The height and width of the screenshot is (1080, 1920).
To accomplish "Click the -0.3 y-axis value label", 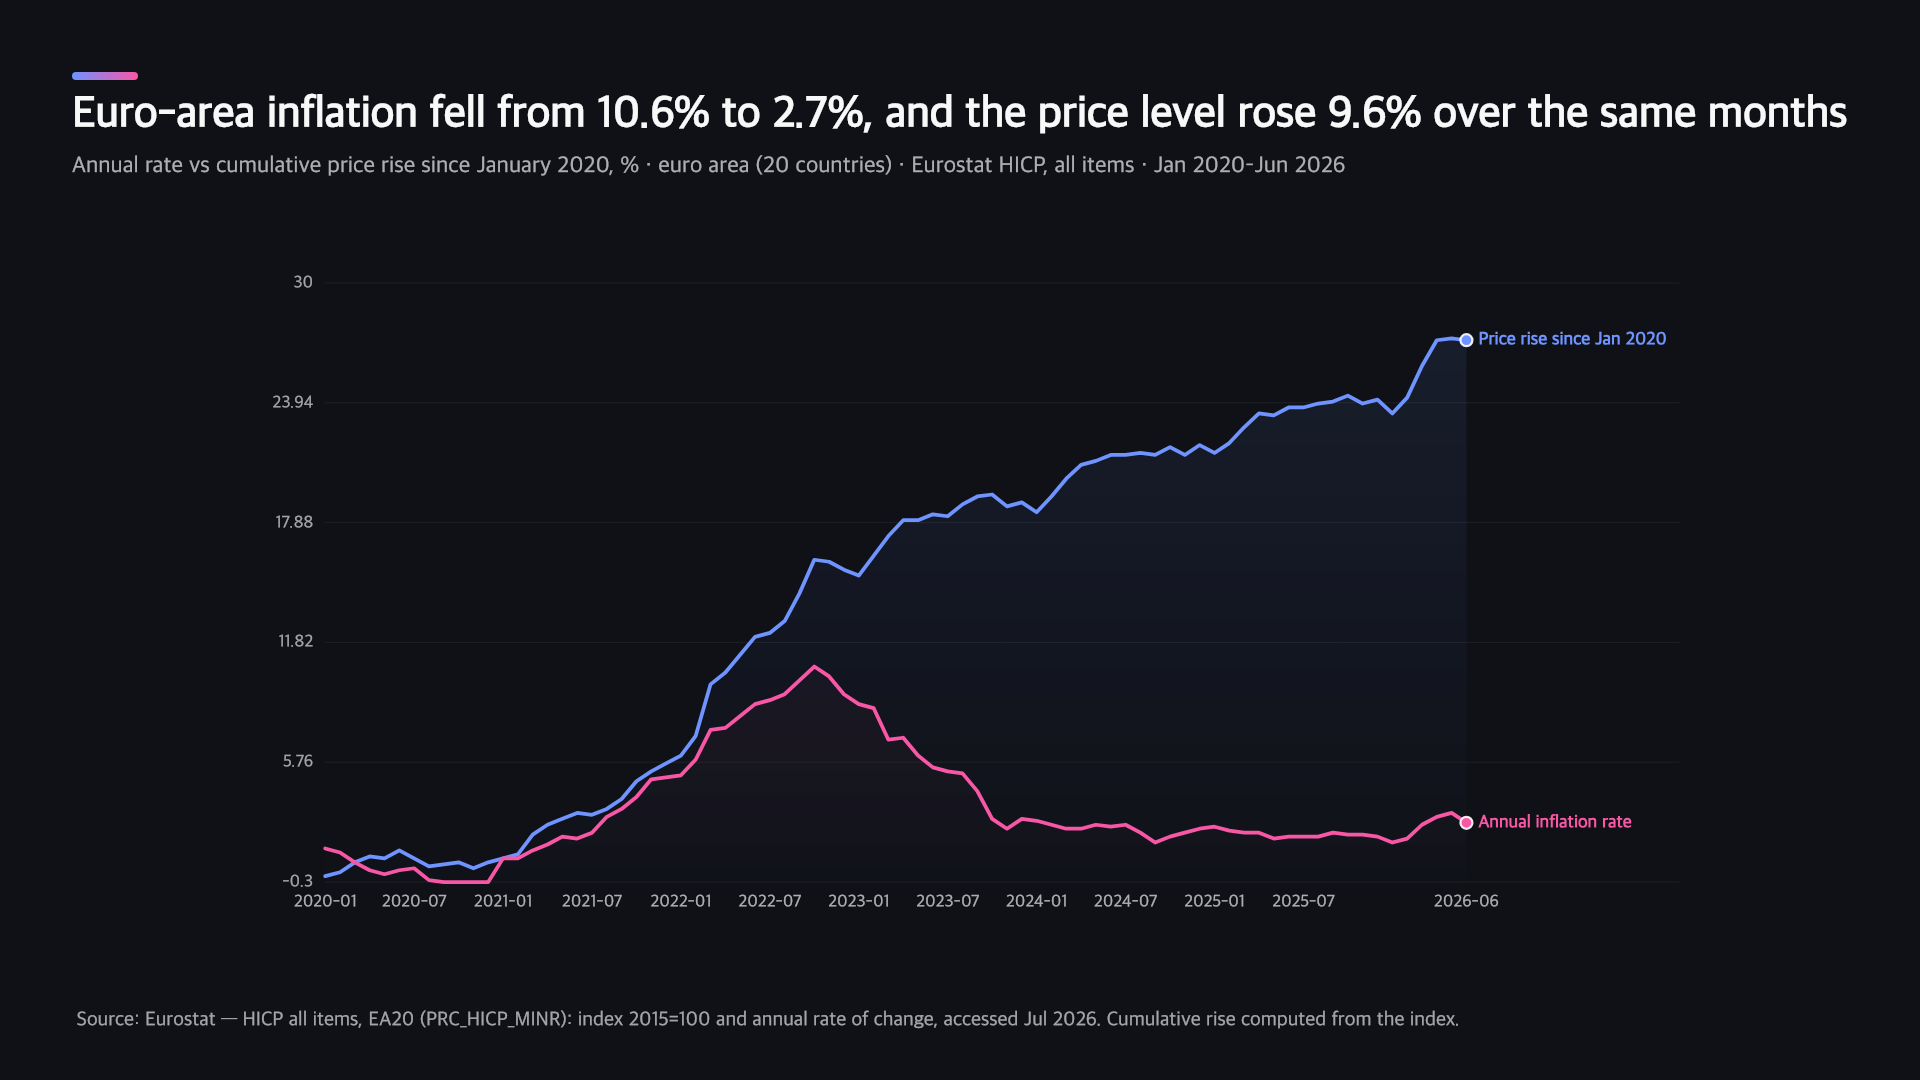I will [298, 881].
